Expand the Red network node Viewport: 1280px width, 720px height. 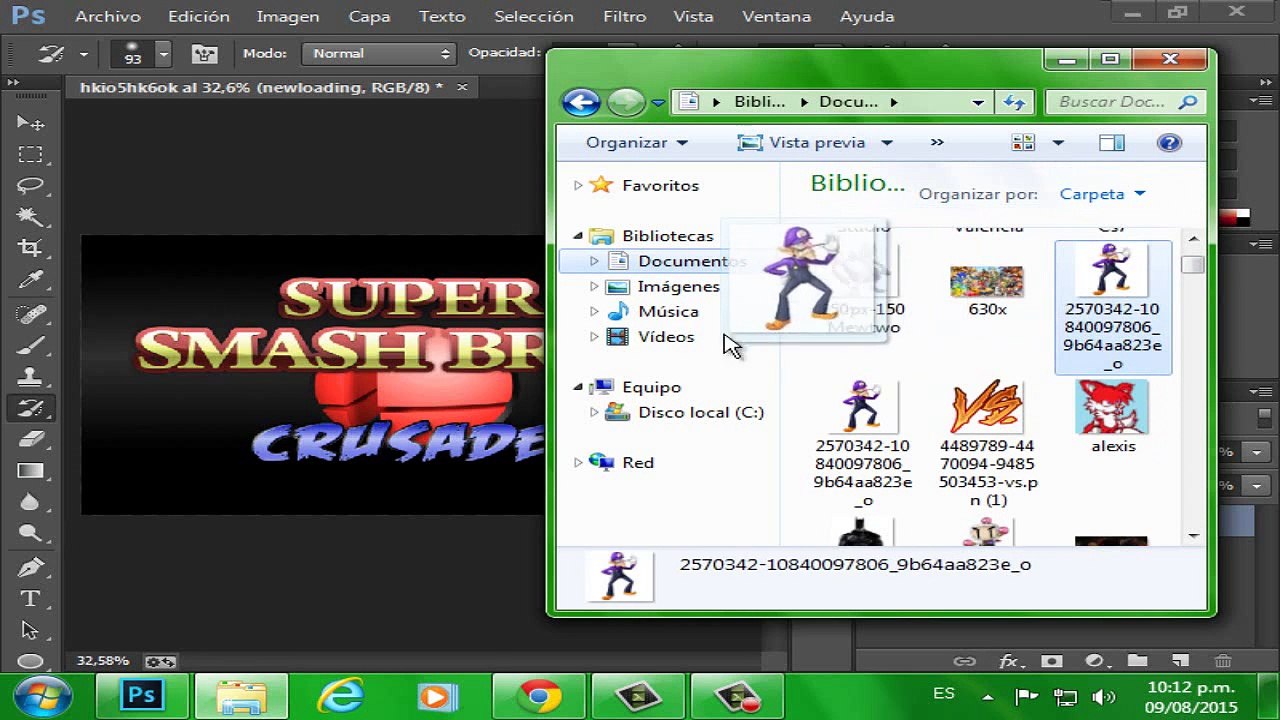pyautogui.click(x=578, y=462)
